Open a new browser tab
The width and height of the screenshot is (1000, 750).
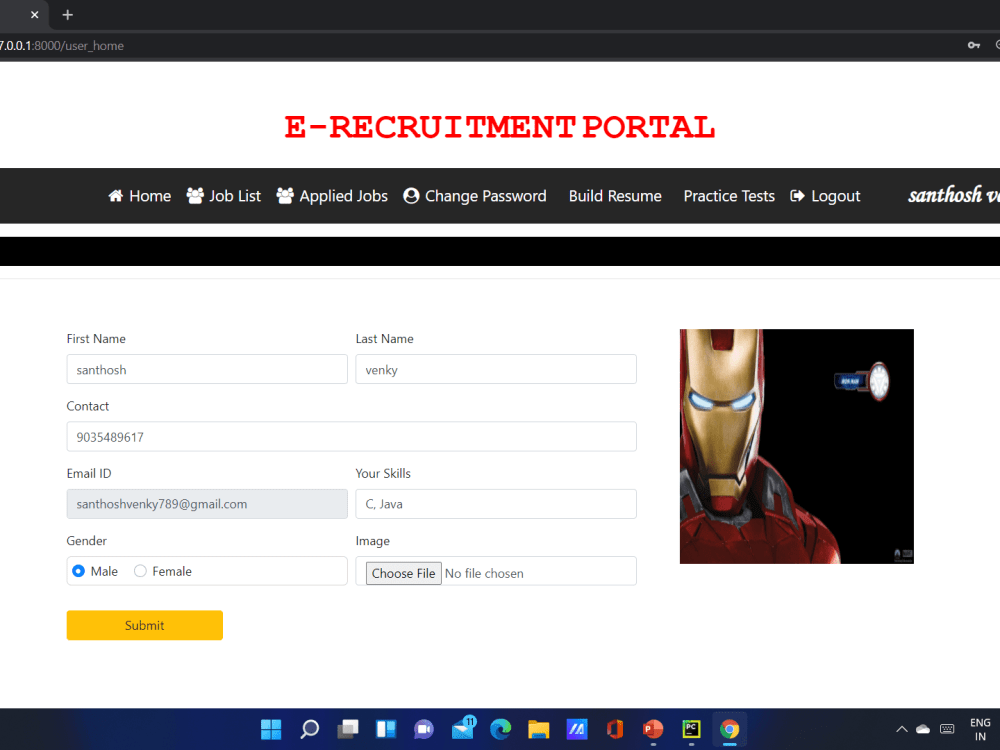[x=67, y=15]
